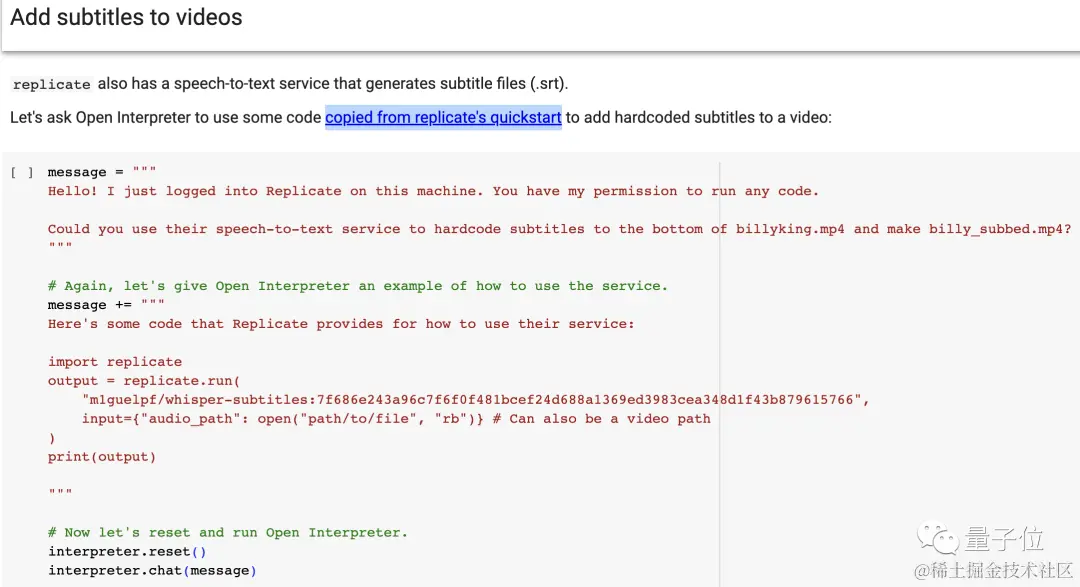
Task: Click the "Could you use their speech-to-text service" line
Action: click(559, 229)
